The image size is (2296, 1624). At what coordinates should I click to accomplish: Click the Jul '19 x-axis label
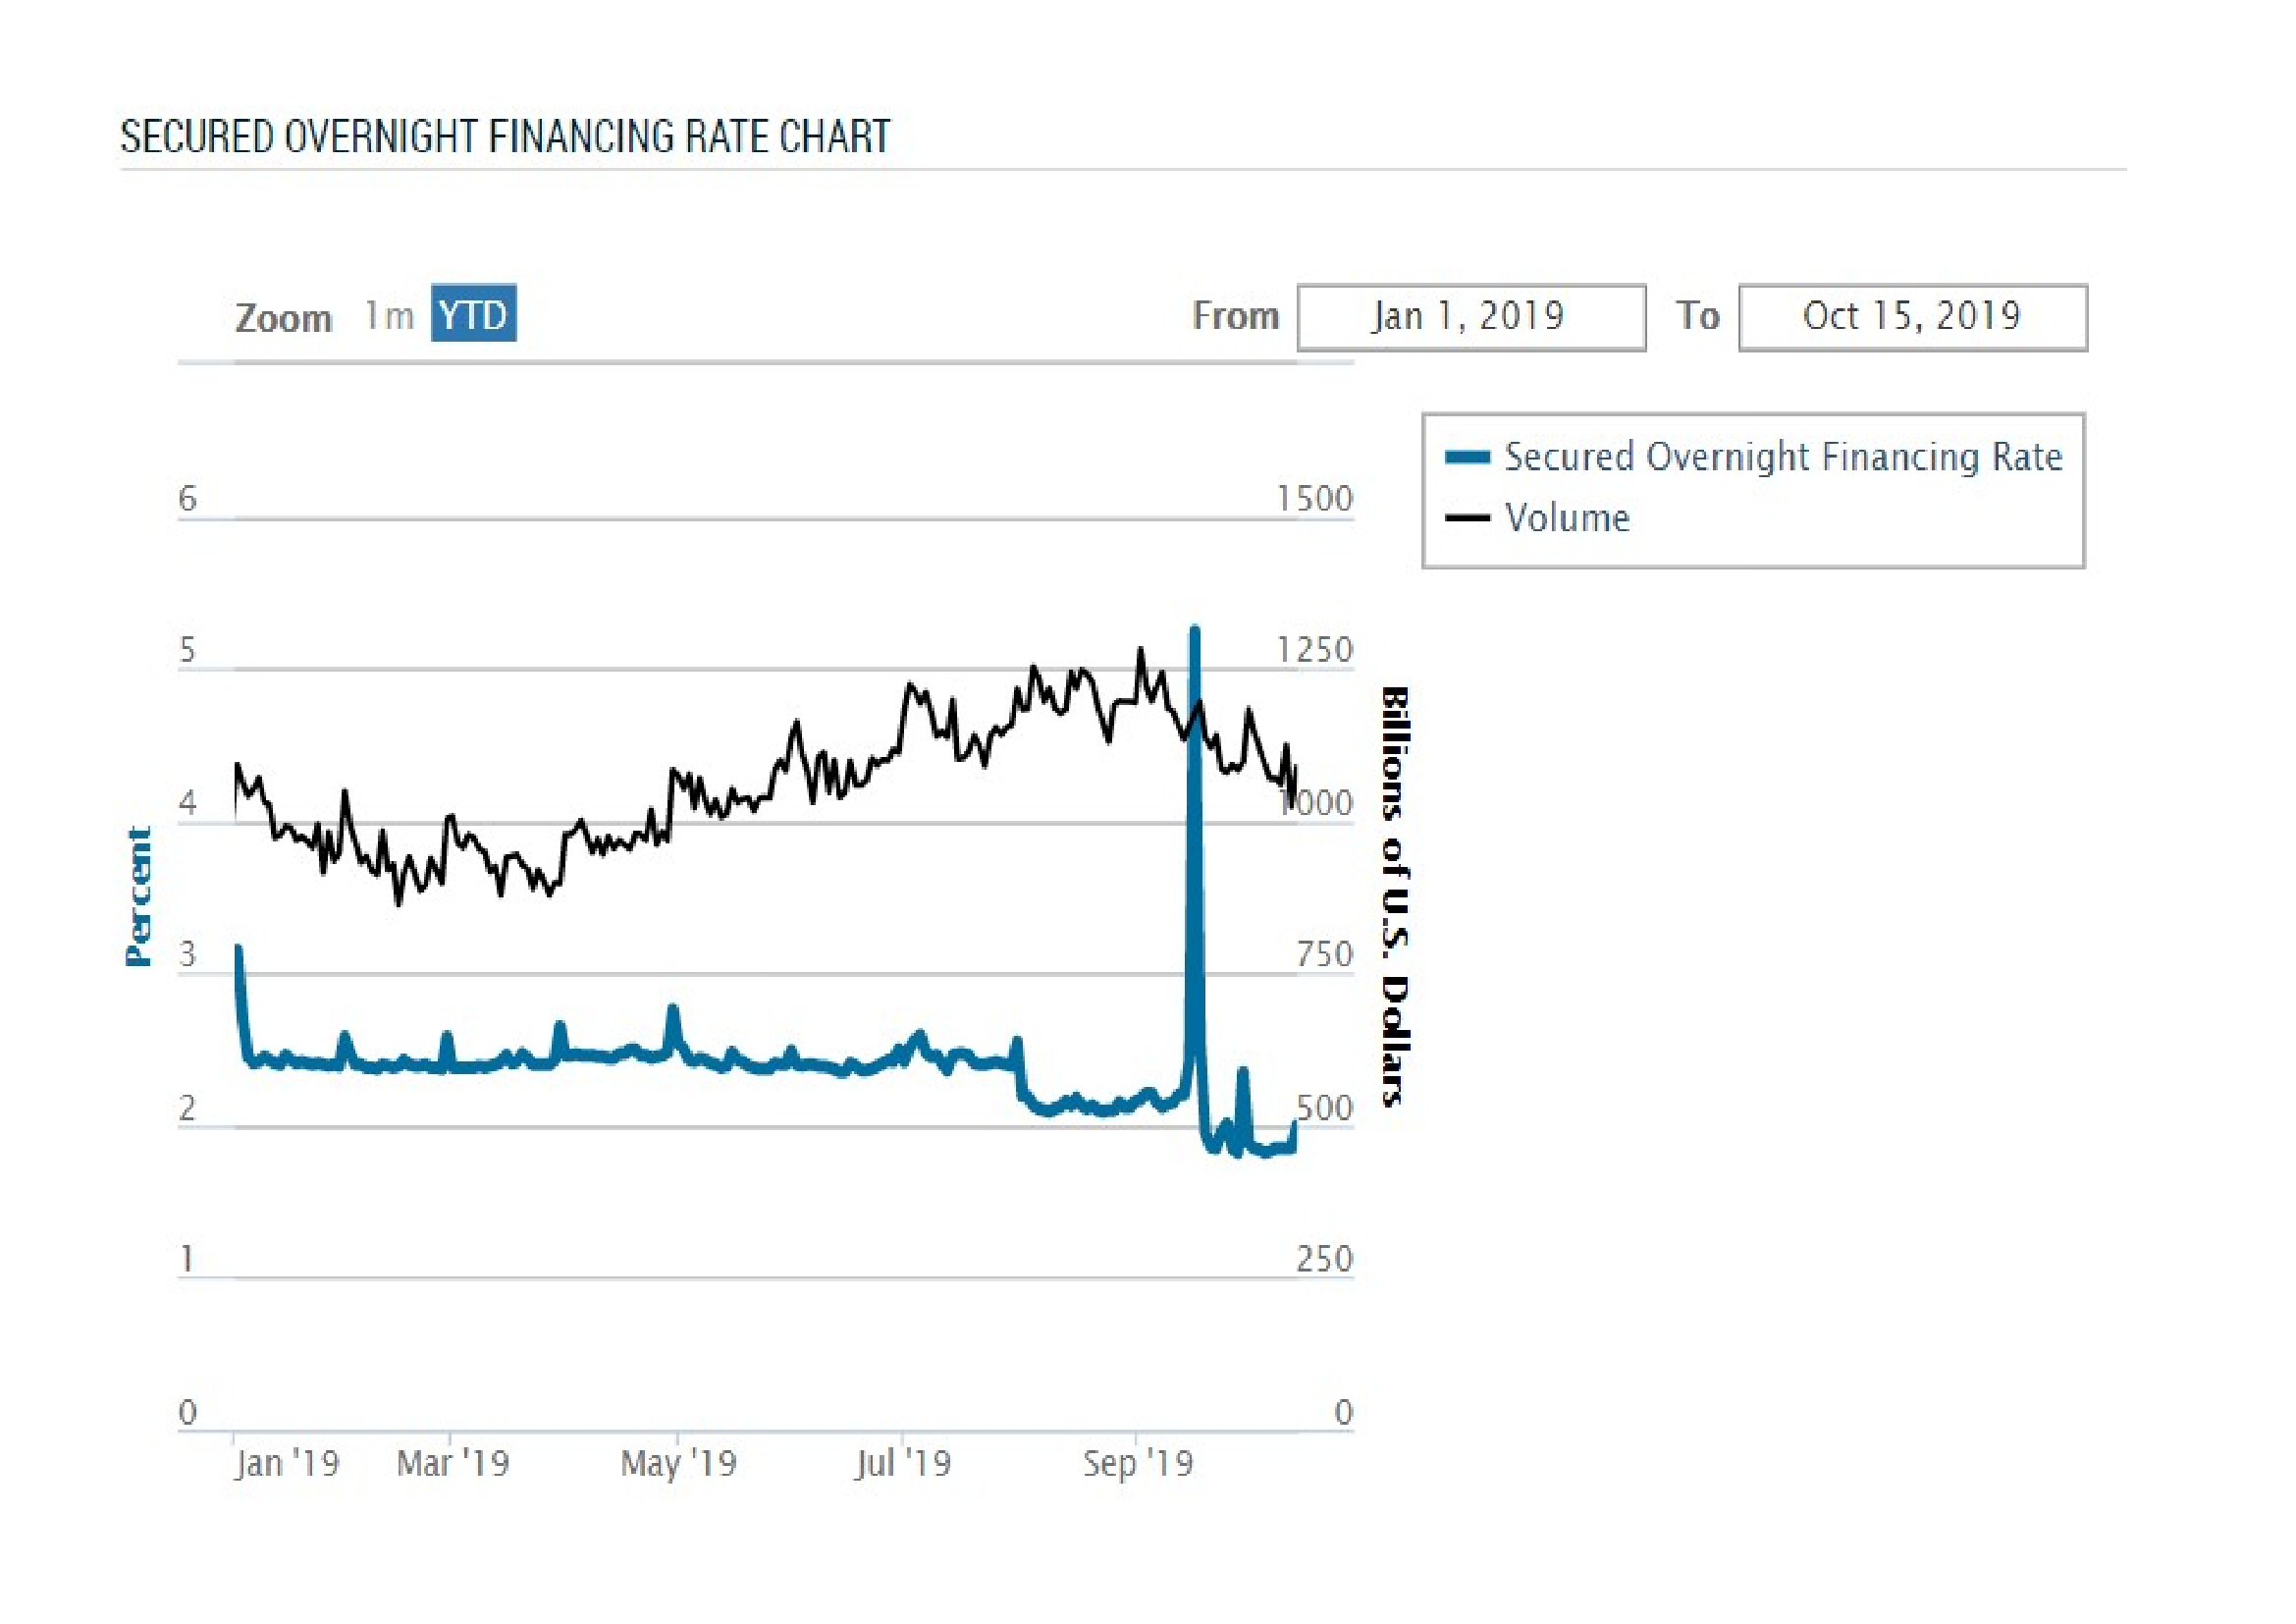coord(903,1464)
